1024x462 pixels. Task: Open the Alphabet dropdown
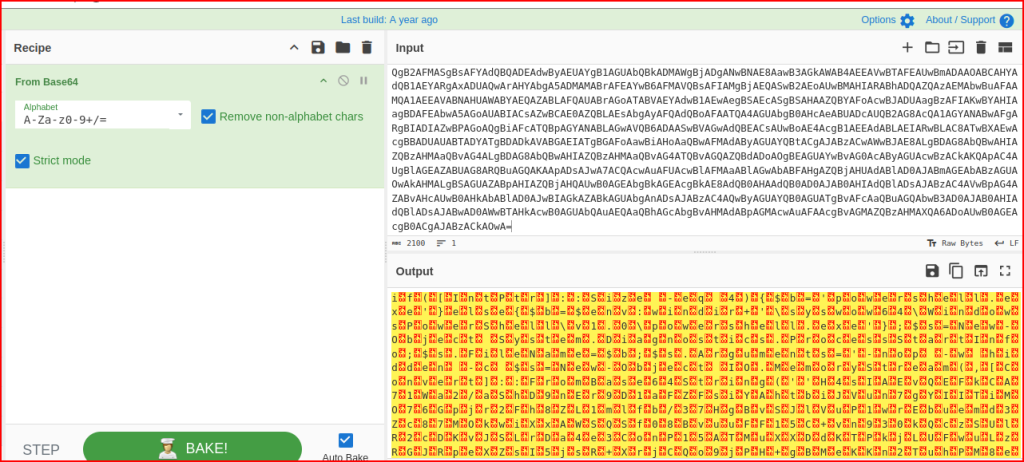(x=180, y=115)
